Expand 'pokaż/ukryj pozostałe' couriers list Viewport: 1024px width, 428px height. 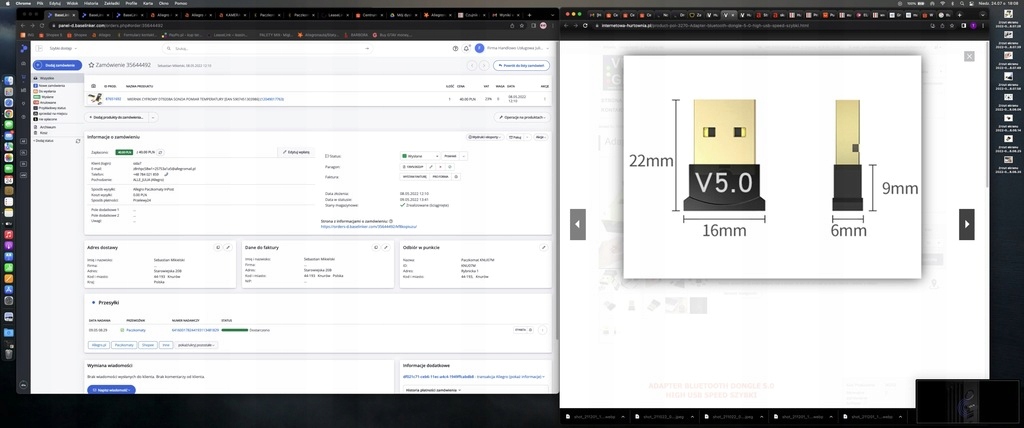(196, 344)
